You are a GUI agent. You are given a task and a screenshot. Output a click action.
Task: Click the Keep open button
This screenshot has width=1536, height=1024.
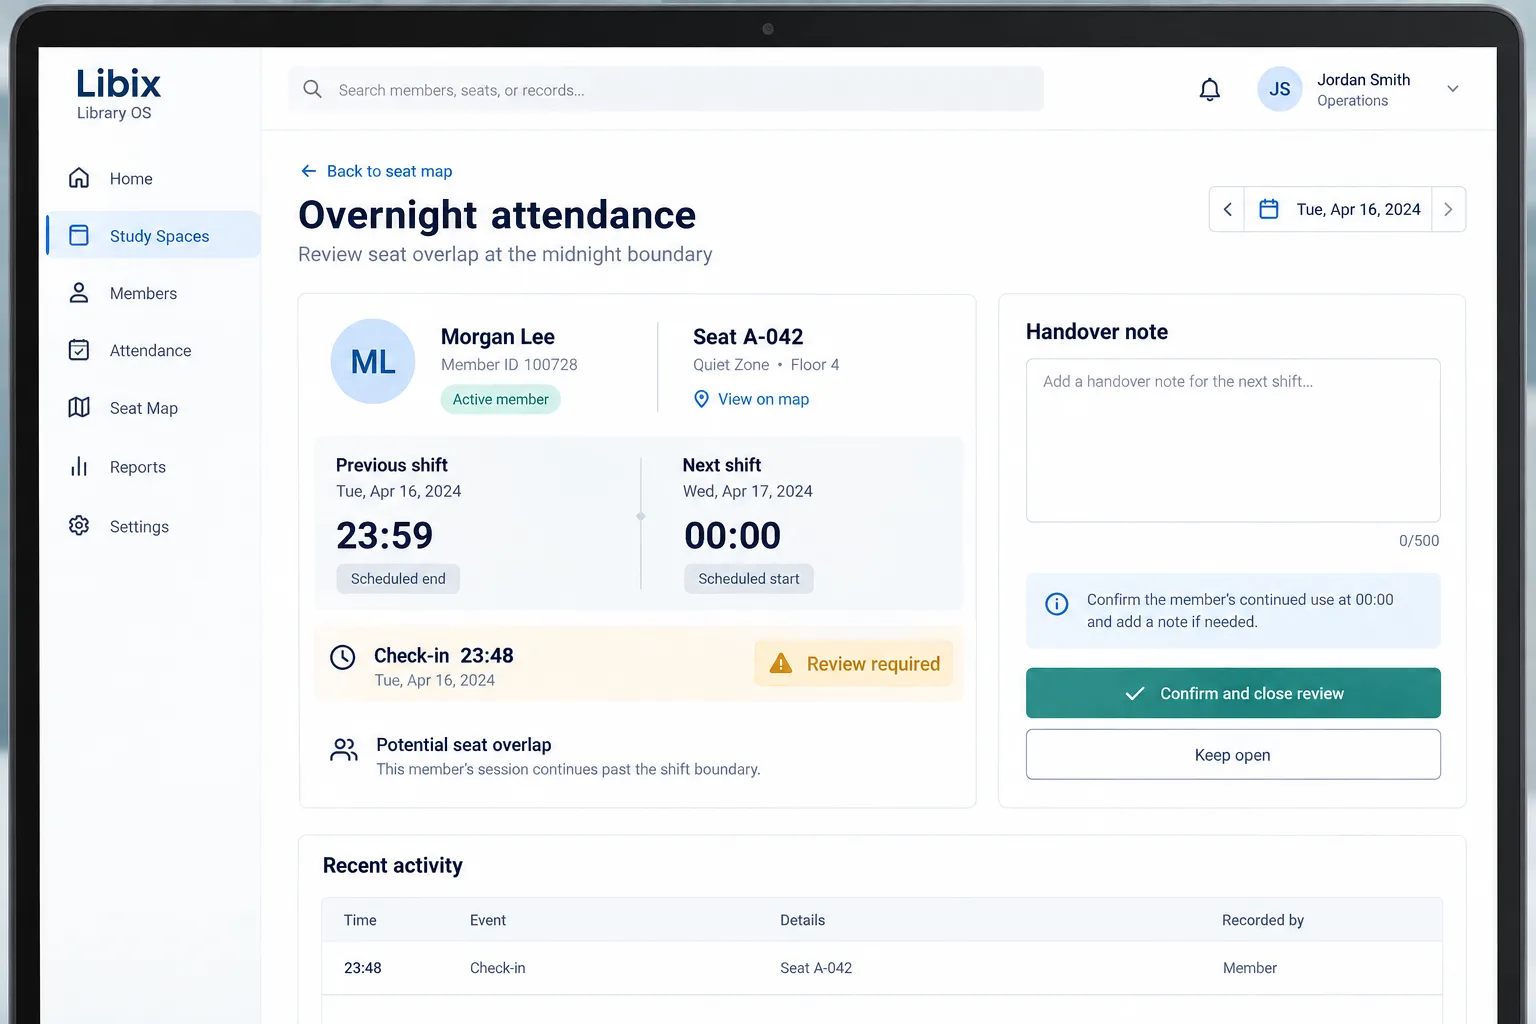[x=1233, y=755]
